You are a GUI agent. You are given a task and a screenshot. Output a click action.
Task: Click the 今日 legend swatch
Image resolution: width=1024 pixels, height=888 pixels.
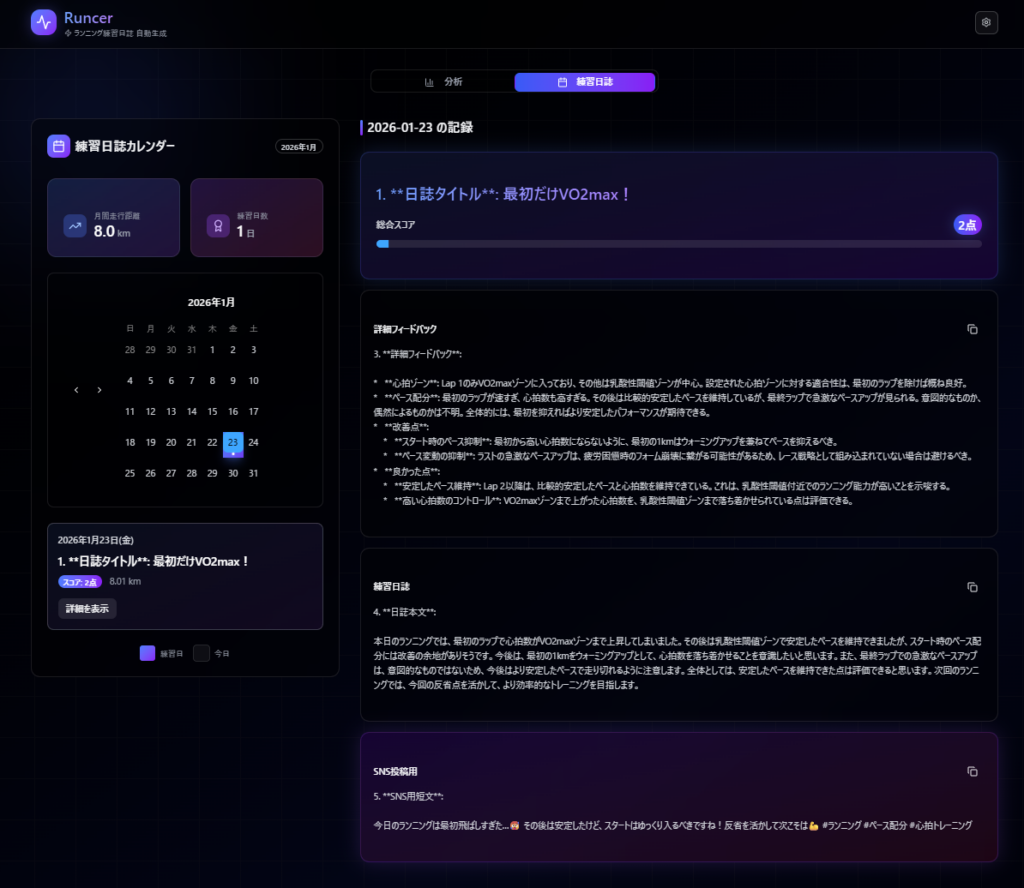pos(201,653)
